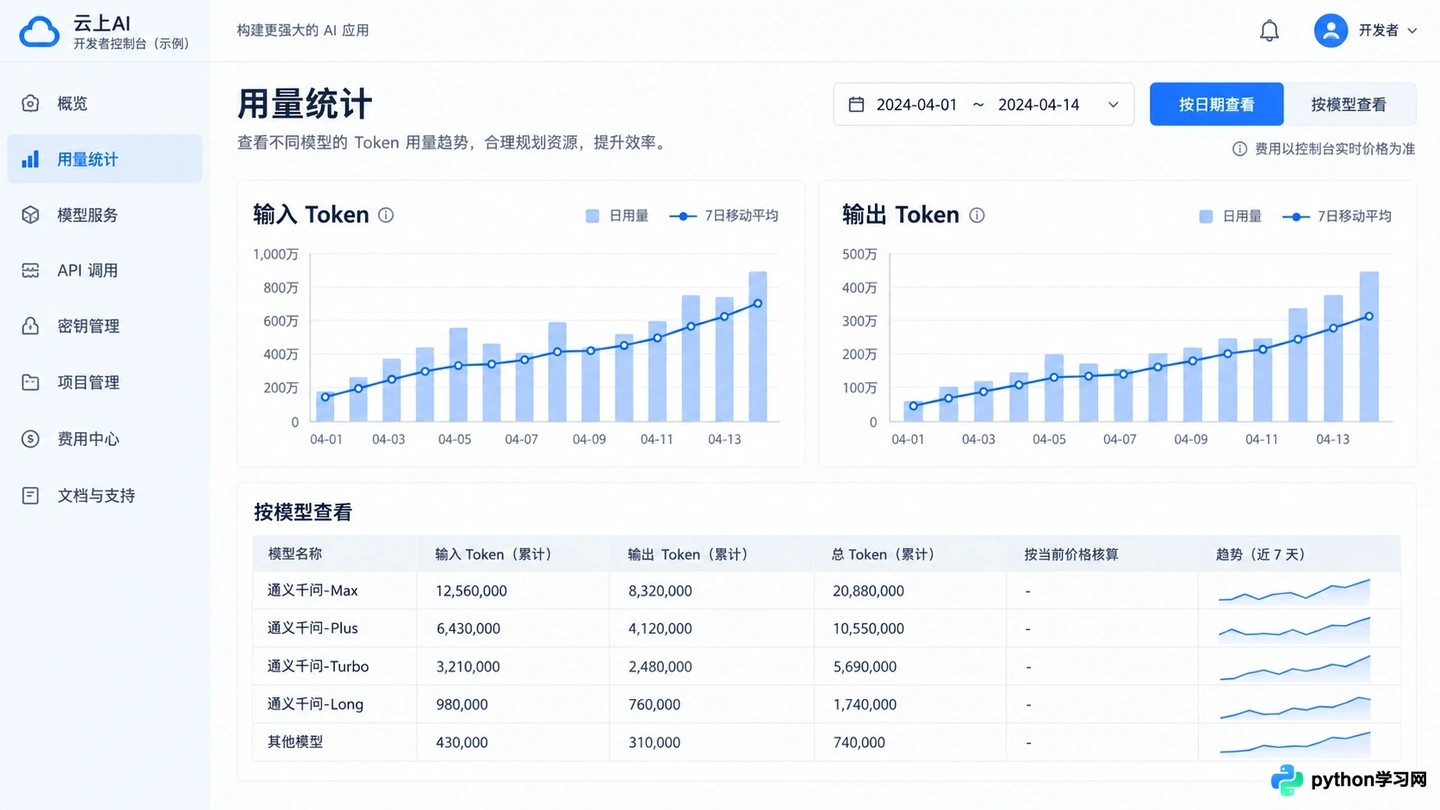The height and width of the screenshot is (810, 1440).
Task: Click the 密钥管理 lock icon
Action: pyautogui.click(x=31, y=326)
